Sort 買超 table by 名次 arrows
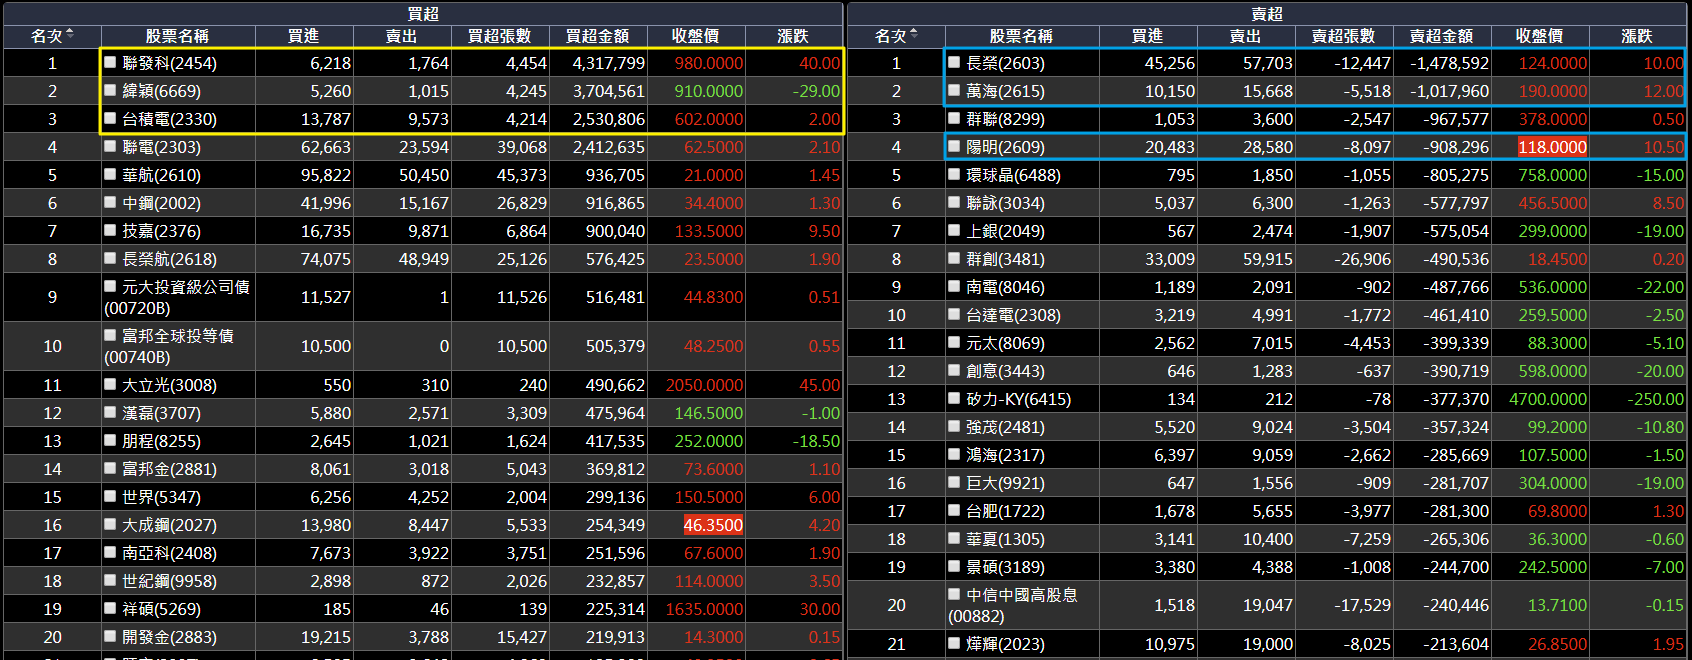The width and height of the screenshot is (1692, 660). (x=70, y=35)
